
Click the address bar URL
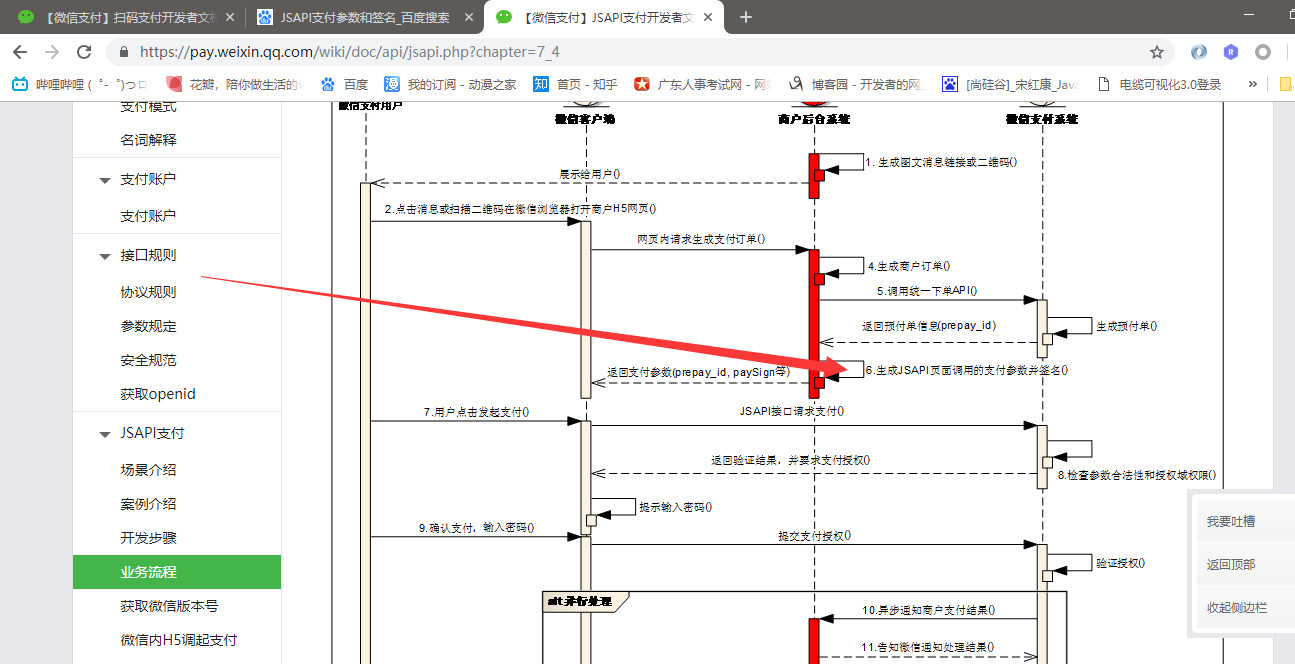(350, 52)
